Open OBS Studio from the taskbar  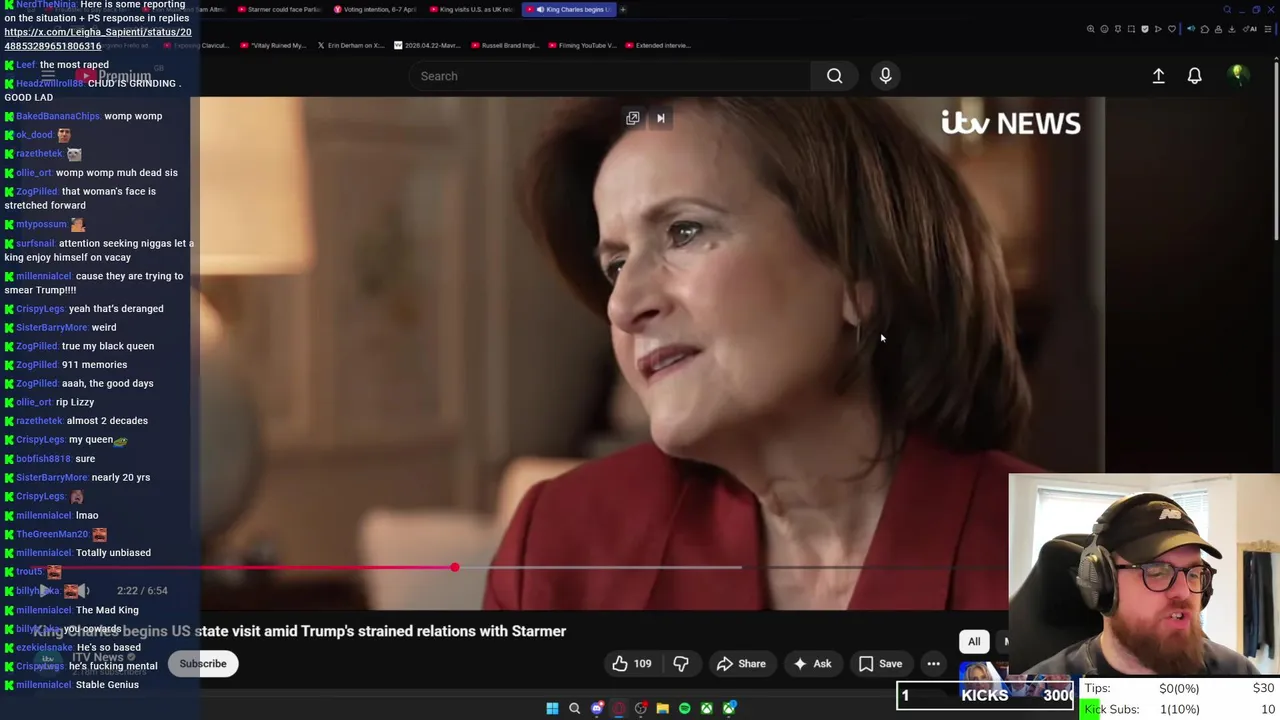[x=641, y=708]
